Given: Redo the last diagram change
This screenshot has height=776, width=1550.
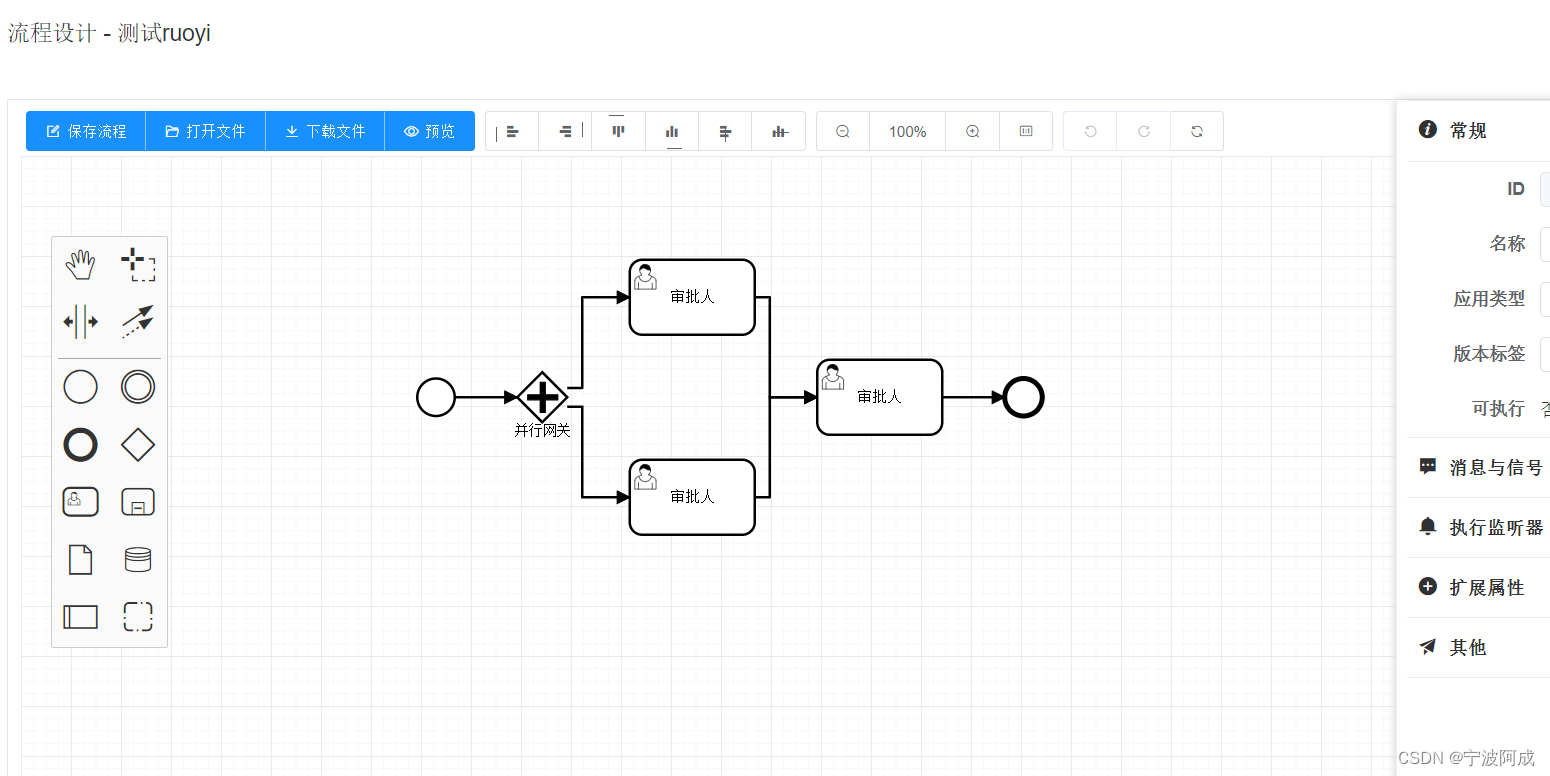Looking at the screenshot, I should (1144, 131).
